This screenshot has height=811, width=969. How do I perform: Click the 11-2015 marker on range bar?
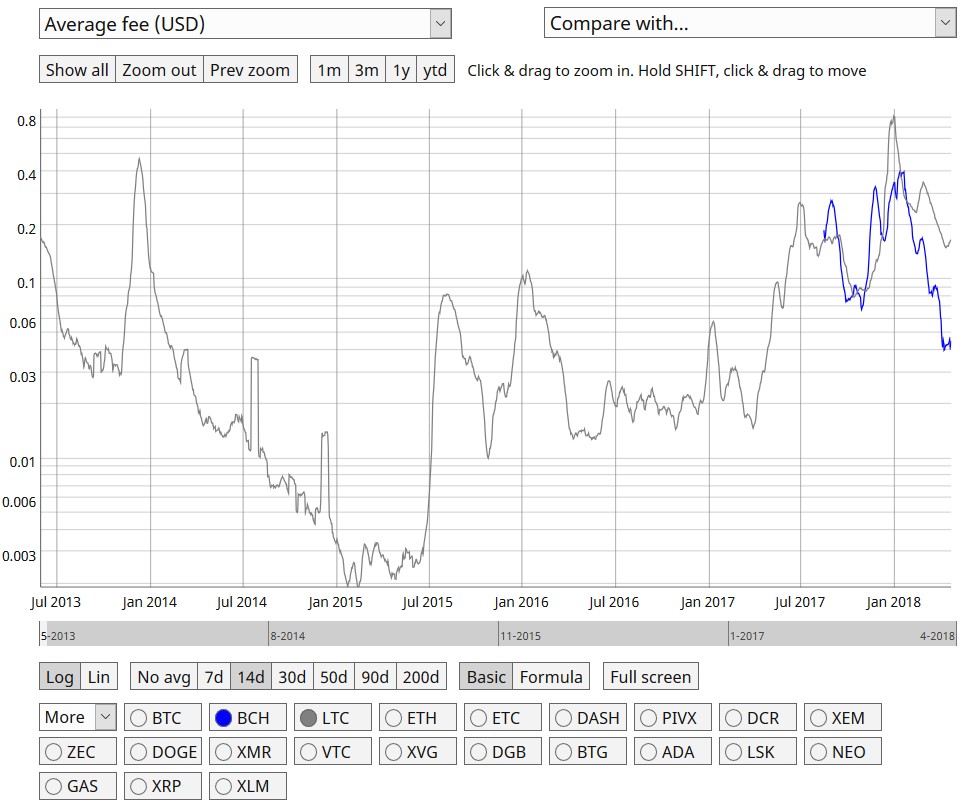(520, 636)
